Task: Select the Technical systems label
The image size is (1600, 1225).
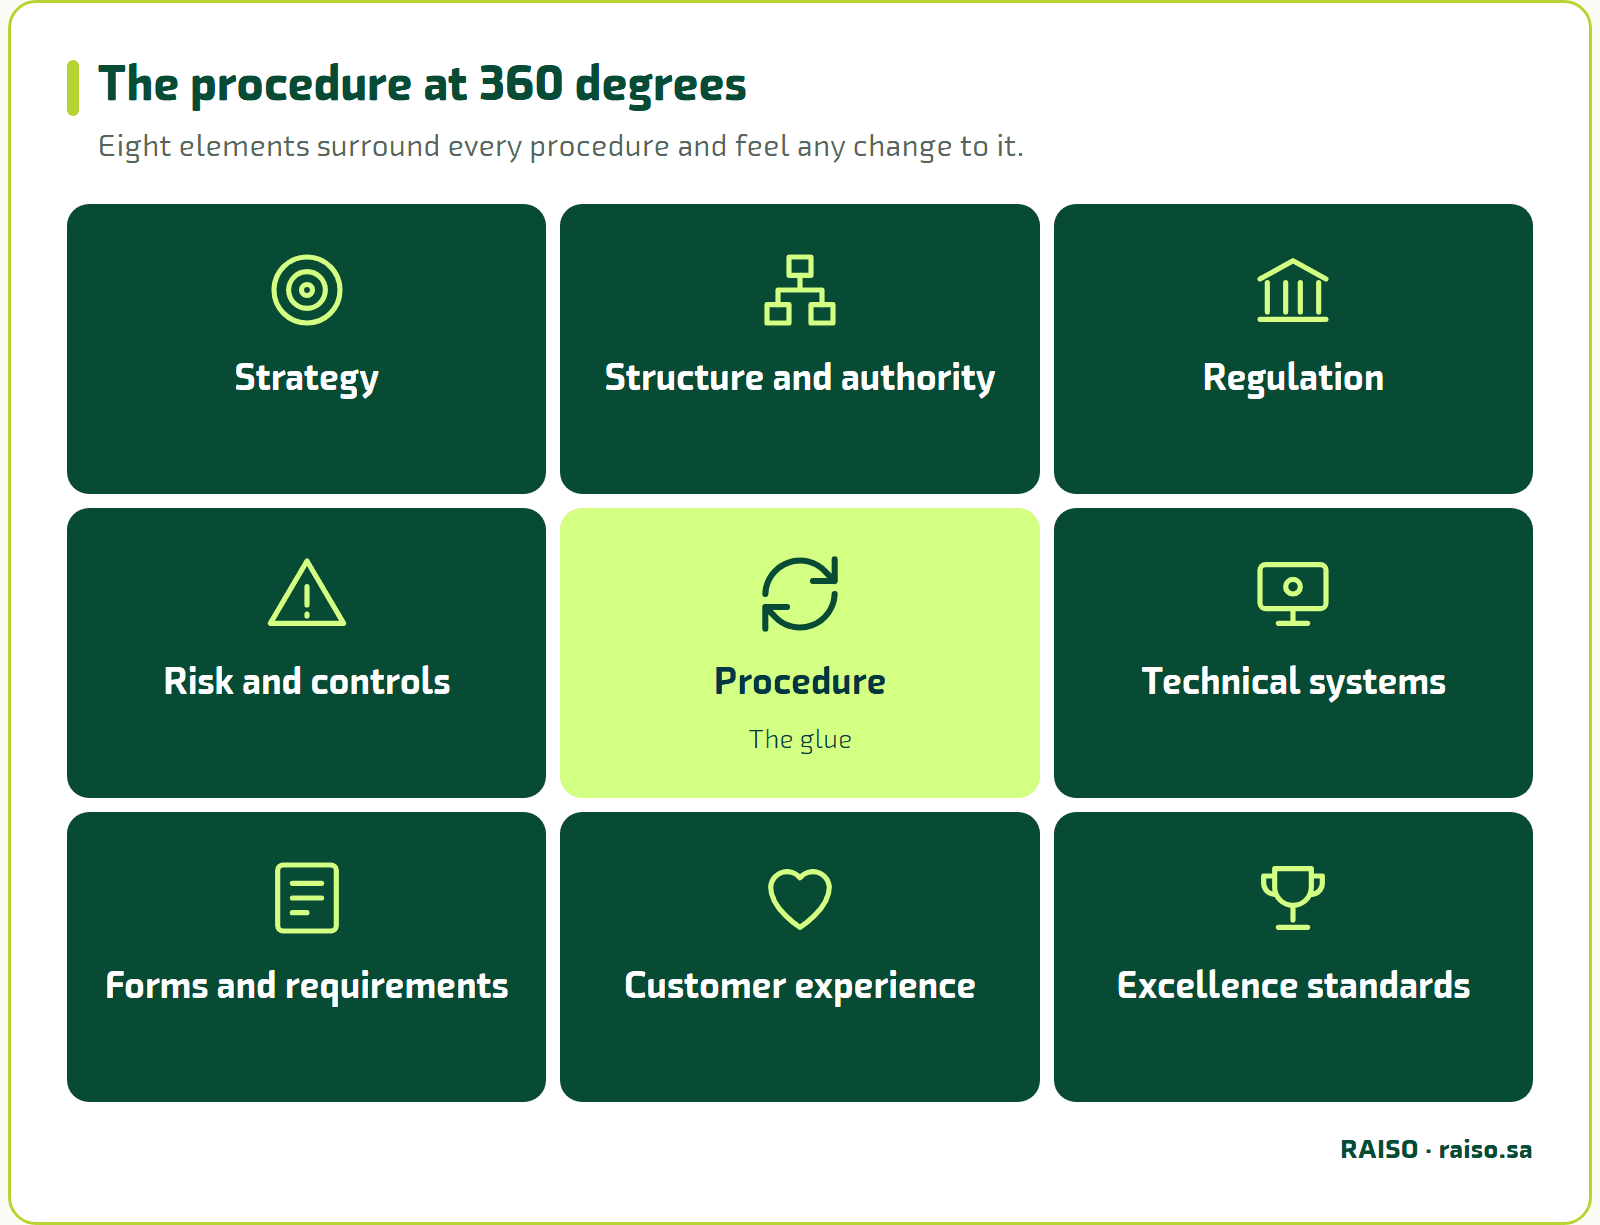Action: coord(1293,682)
